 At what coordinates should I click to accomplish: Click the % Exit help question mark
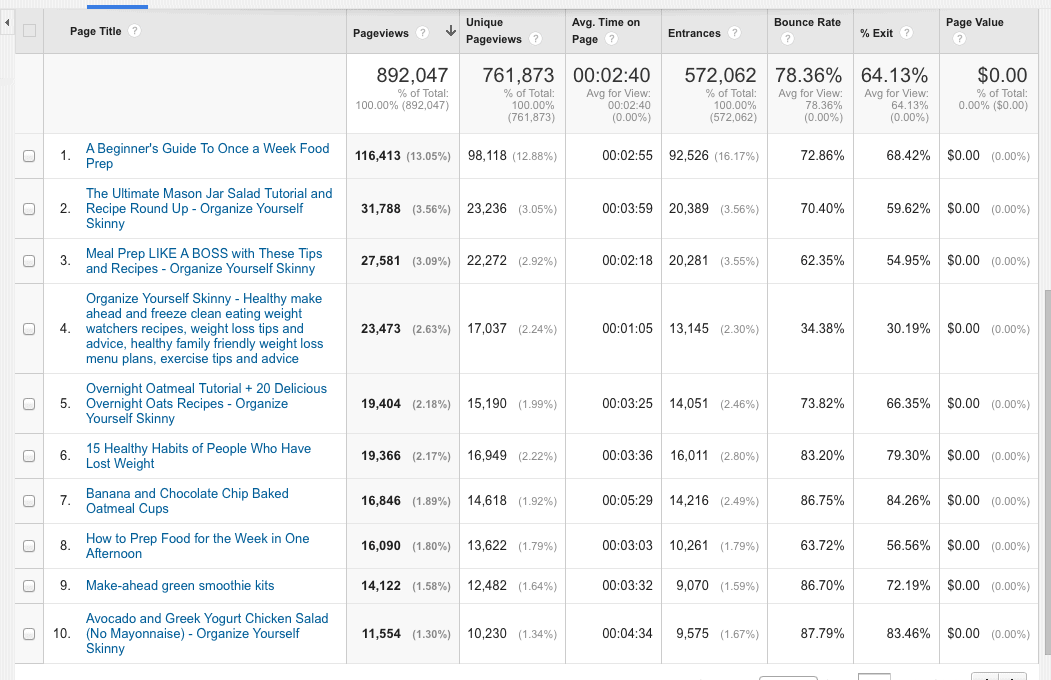[906, 33]
